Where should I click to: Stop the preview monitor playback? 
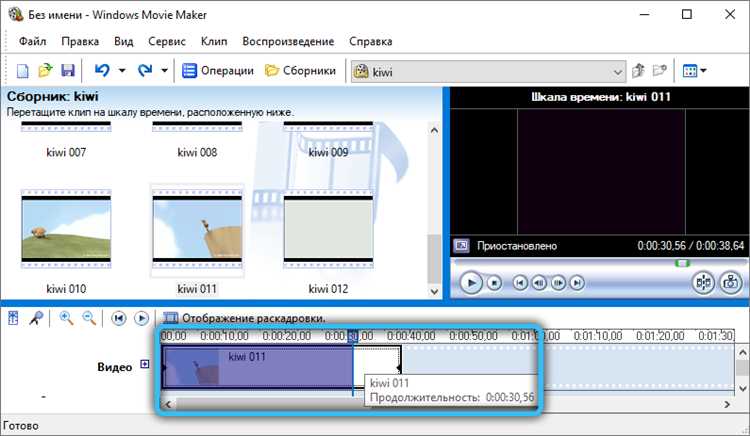(x=494, y=283)
